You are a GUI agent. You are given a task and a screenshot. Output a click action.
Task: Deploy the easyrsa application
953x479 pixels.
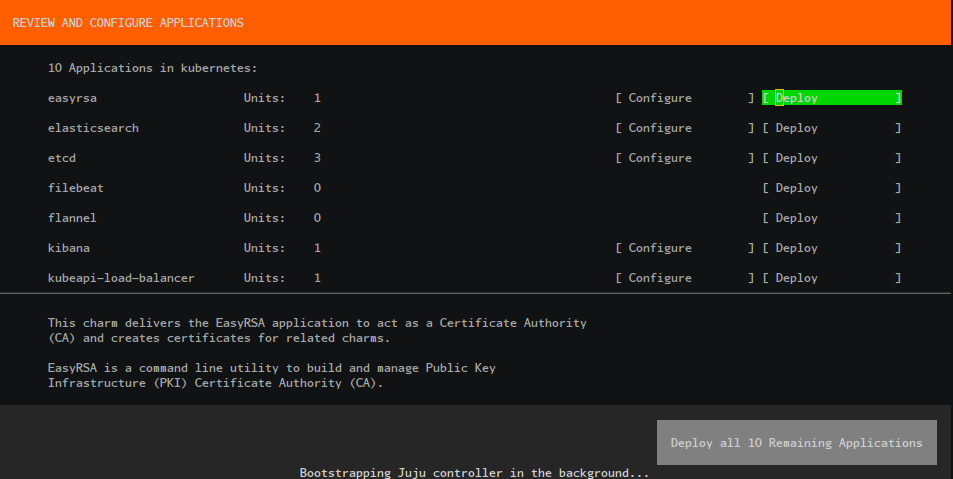[x=831, y=98]
